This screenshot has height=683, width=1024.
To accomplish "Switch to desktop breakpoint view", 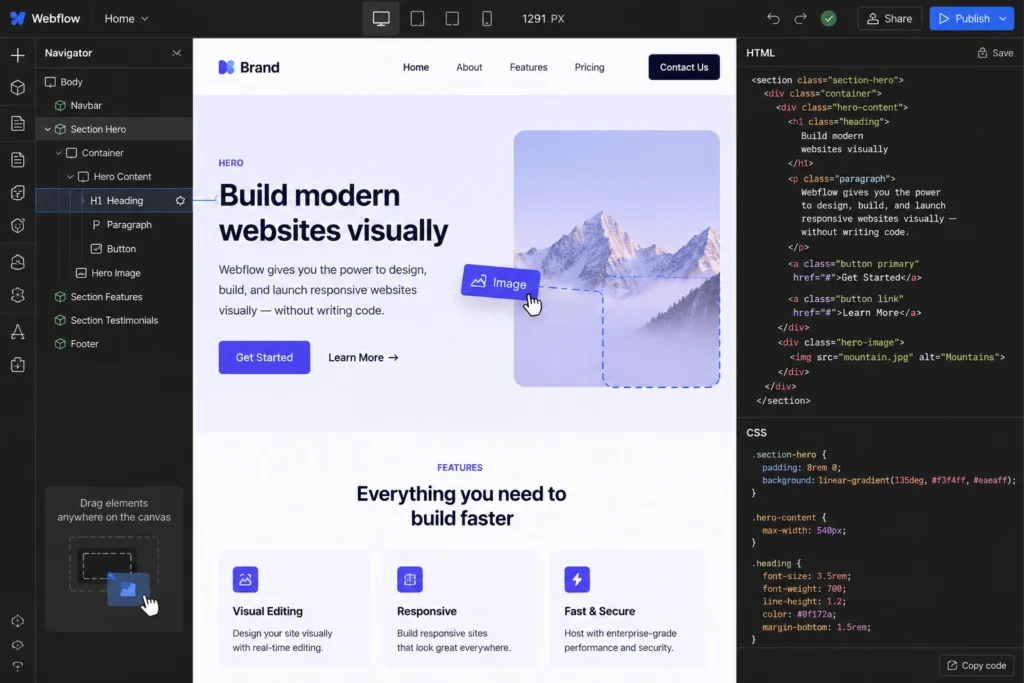I will pos(381,18).
